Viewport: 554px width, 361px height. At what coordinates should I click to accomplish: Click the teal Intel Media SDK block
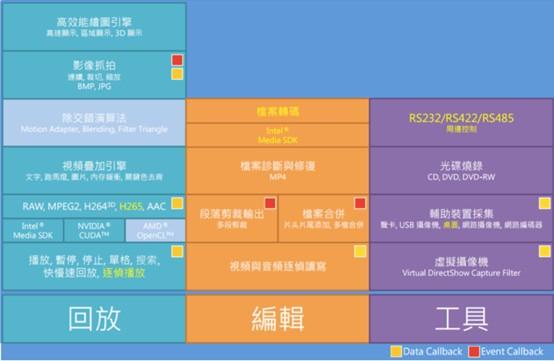(x=33, y=231)
